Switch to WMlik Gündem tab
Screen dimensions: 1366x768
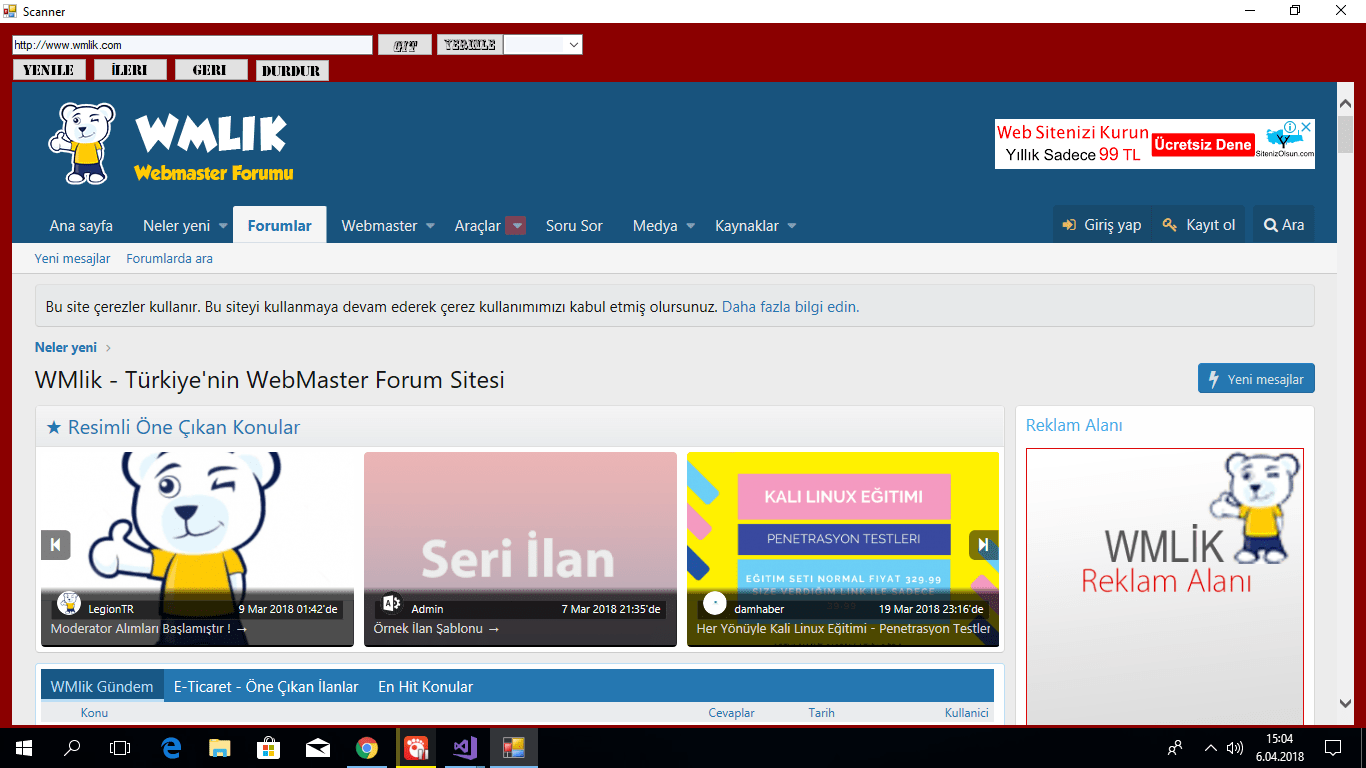102,687
